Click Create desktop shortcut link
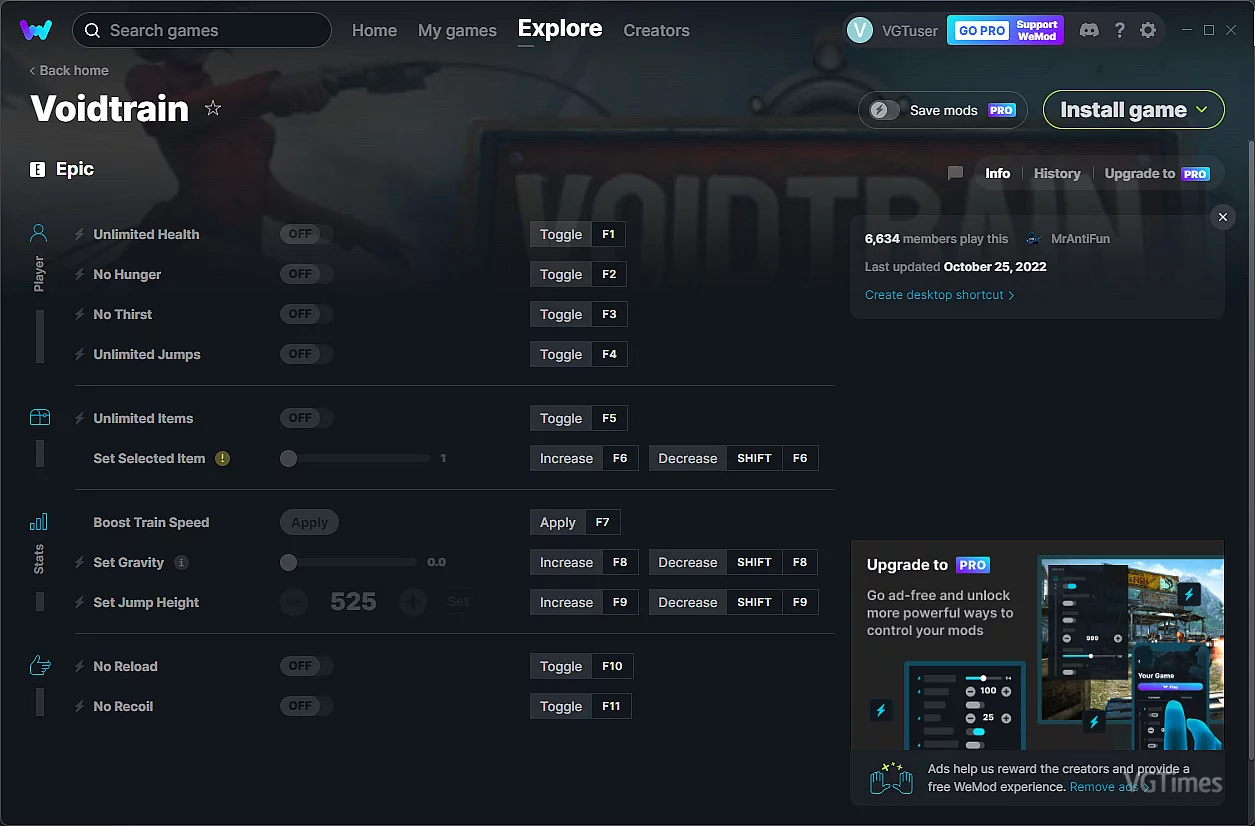The width and height of the screenshot is (1255, 826). tap(940, 295)
